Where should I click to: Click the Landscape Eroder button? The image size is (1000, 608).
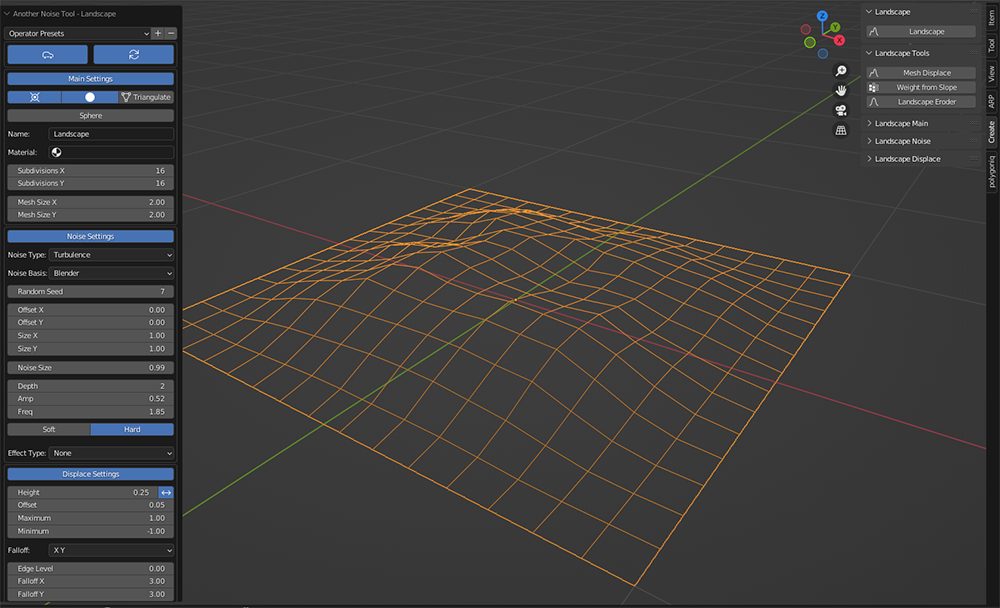(x=921, y=102)
